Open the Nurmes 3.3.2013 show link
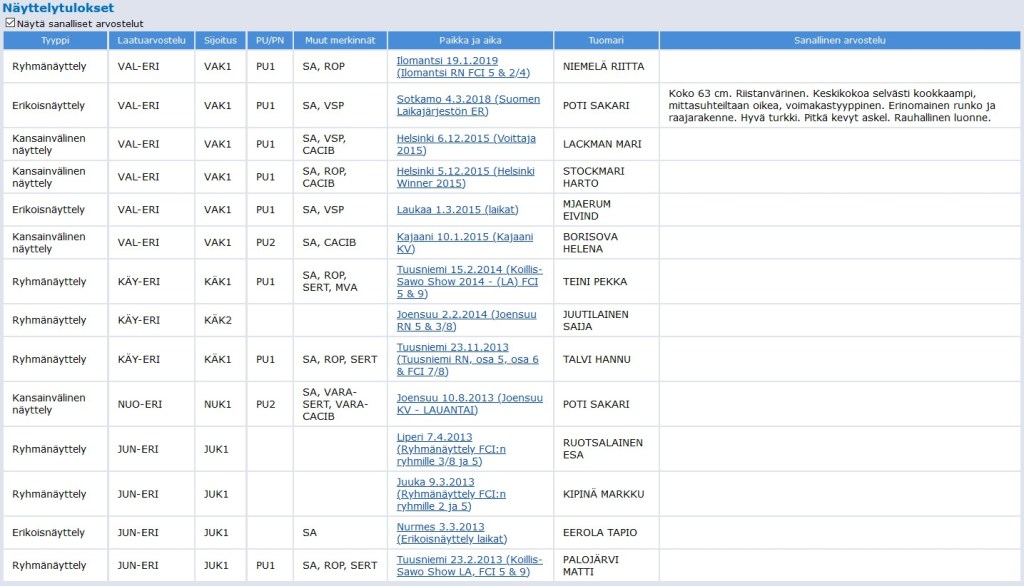1024x586 pixels. [440, 527]
